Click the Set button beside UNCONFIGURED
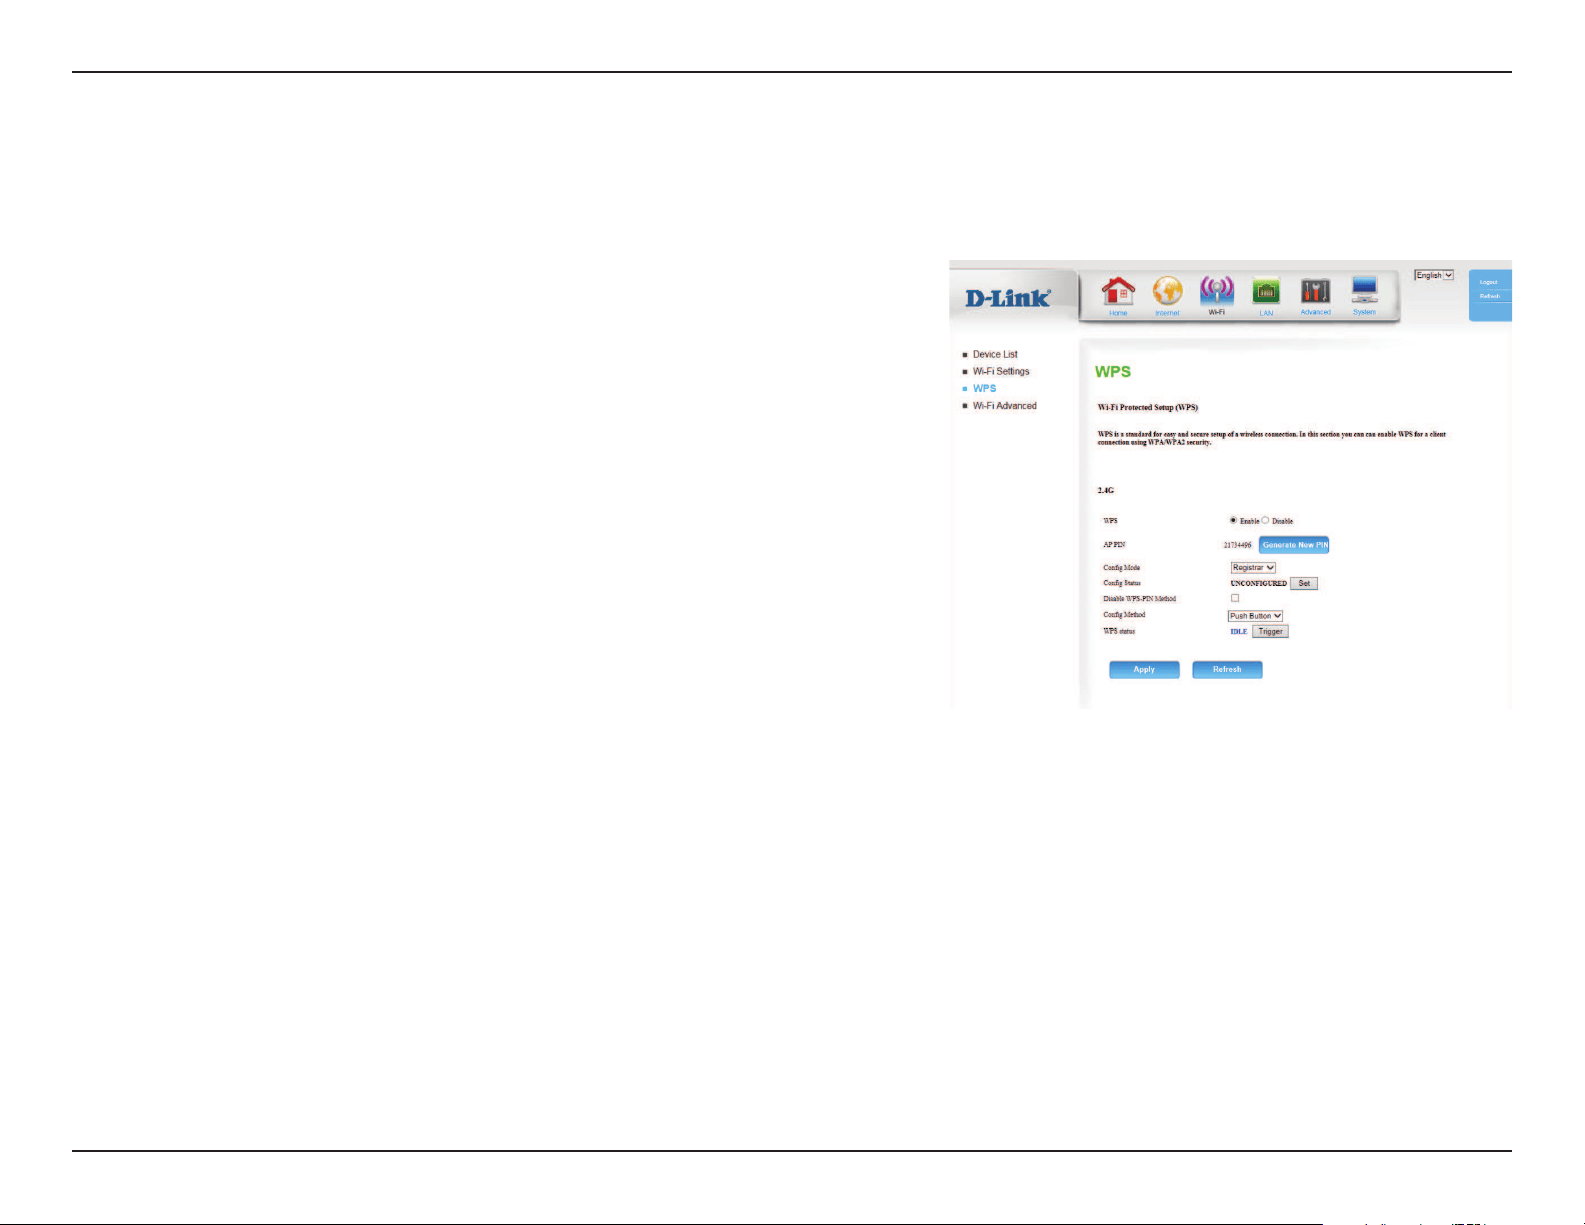The width and height of the screenshot is (1585, 1225). click(1304, 583)
